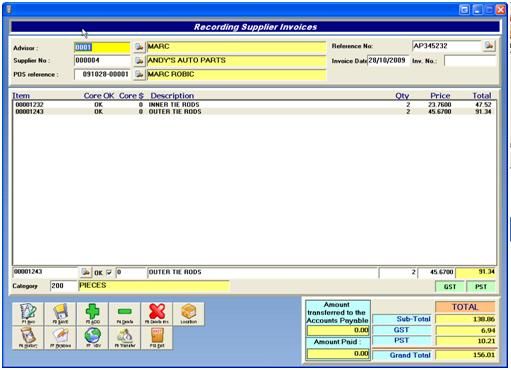The width and height of the screenshot is (511, 370).
Task: Click the GST tax button
Action: point(450,287)
